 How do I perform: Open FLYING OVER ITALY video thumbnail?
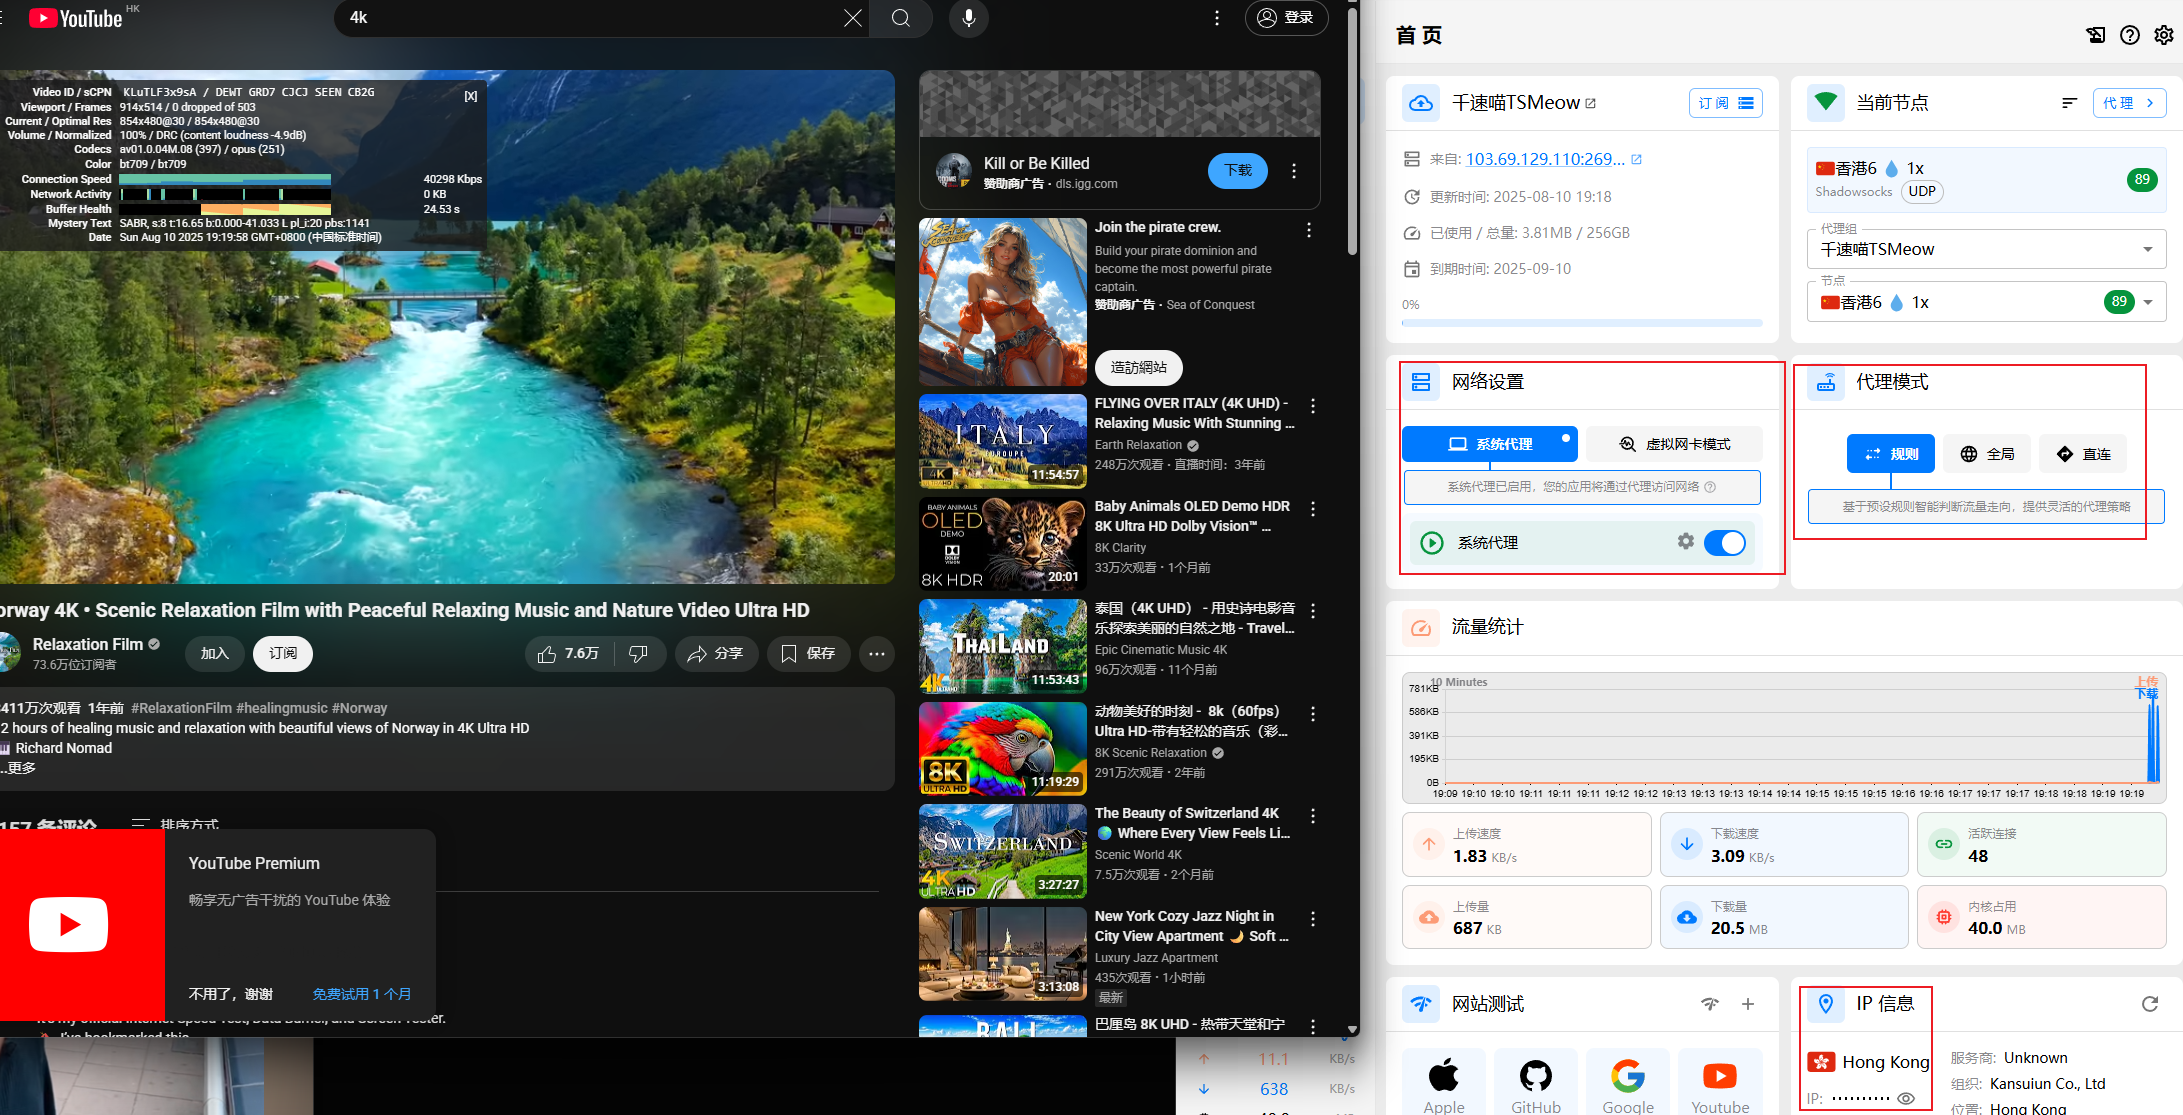click(1003, 441)
